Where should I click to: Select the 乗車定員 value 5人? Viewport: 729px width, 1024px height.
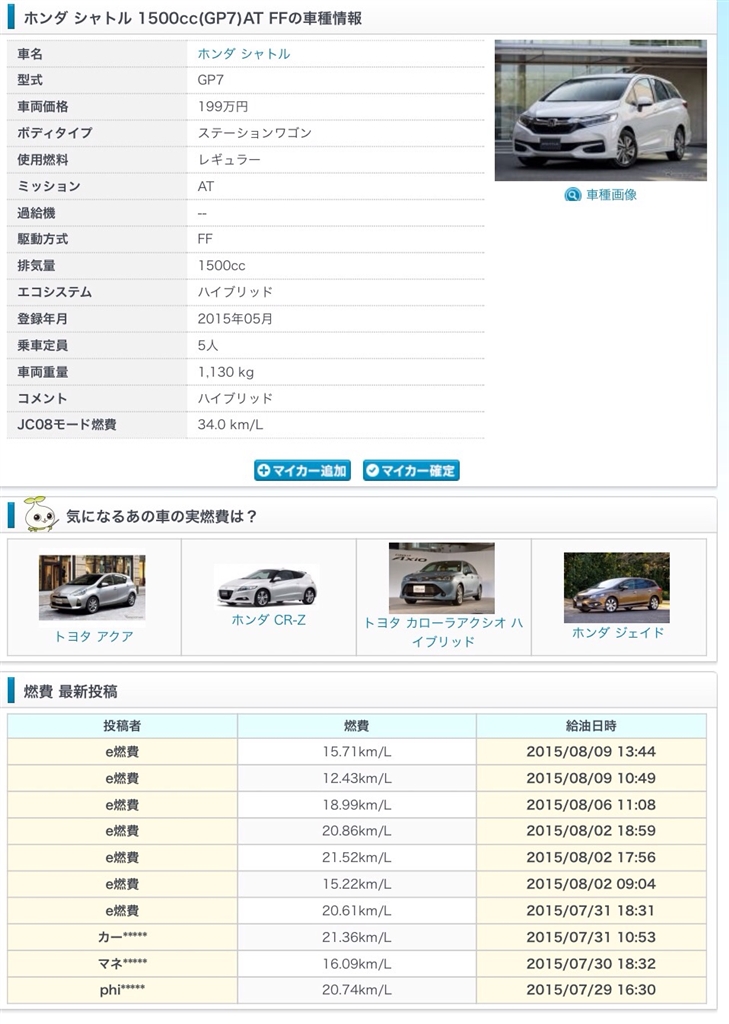point(208,345)
